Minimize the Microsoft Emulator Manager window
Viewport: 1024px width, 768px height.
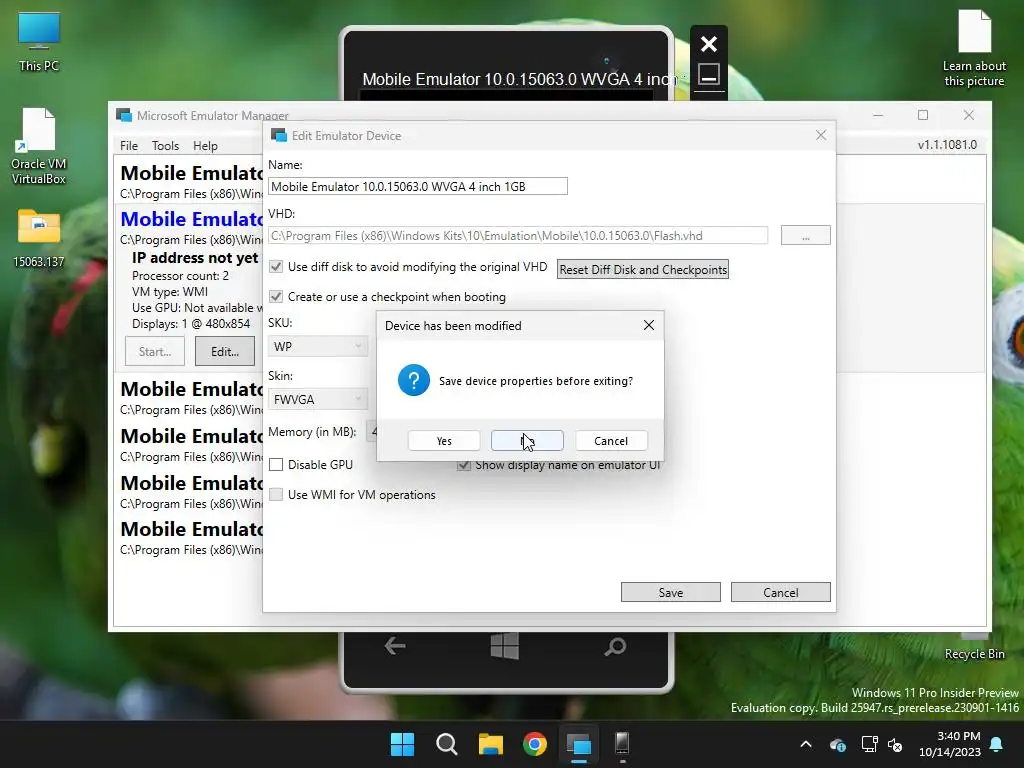[x=878, y=115]
